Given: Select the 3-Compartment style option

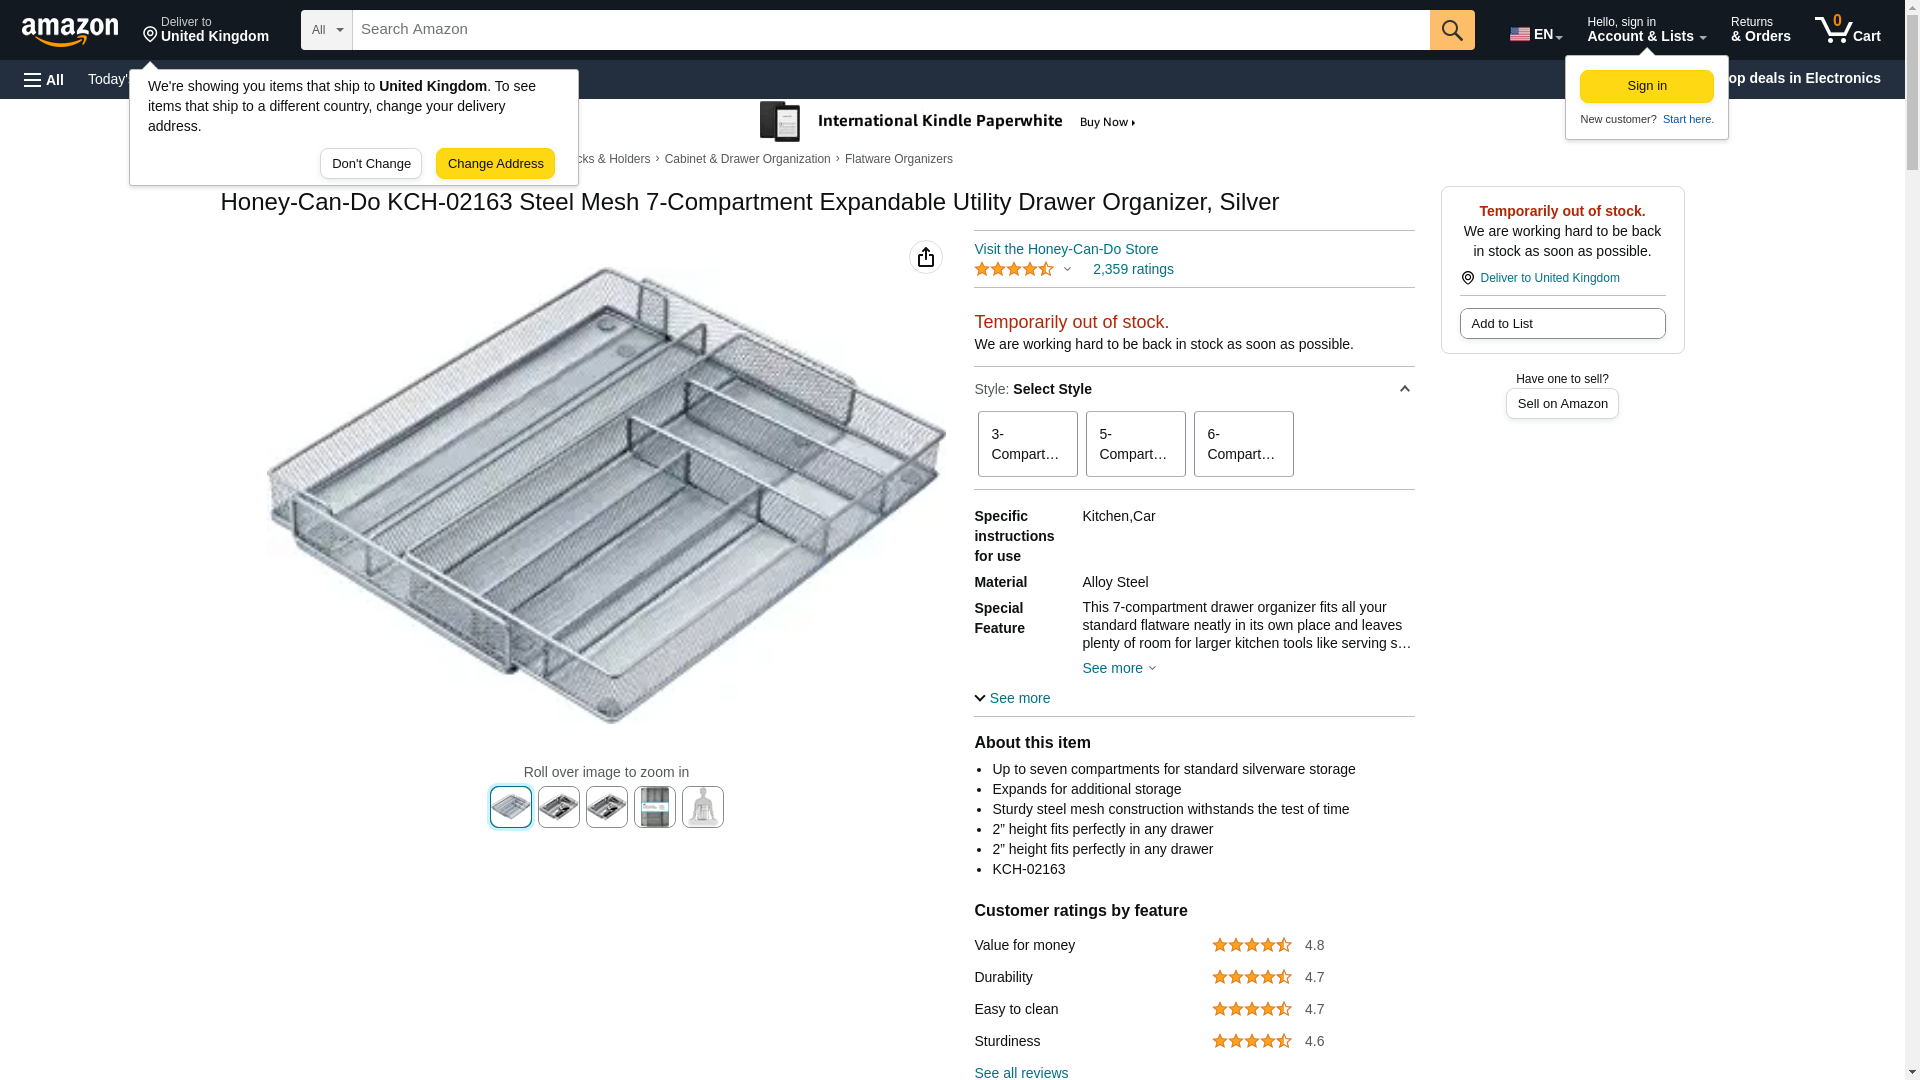Looking at the screenshot, I should click(x=1027, y=444).
